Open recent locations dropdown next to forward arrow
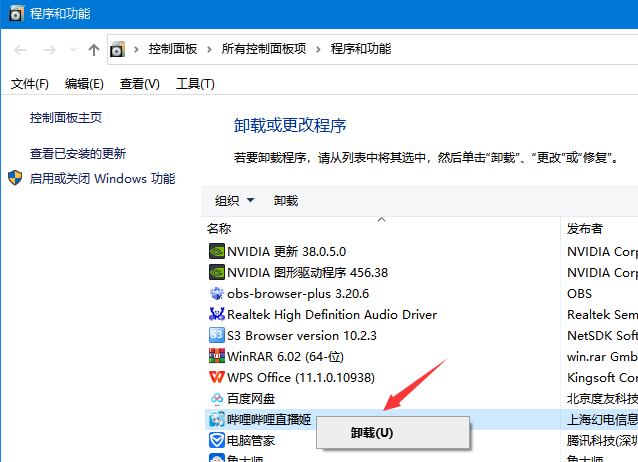 [73, 50]
